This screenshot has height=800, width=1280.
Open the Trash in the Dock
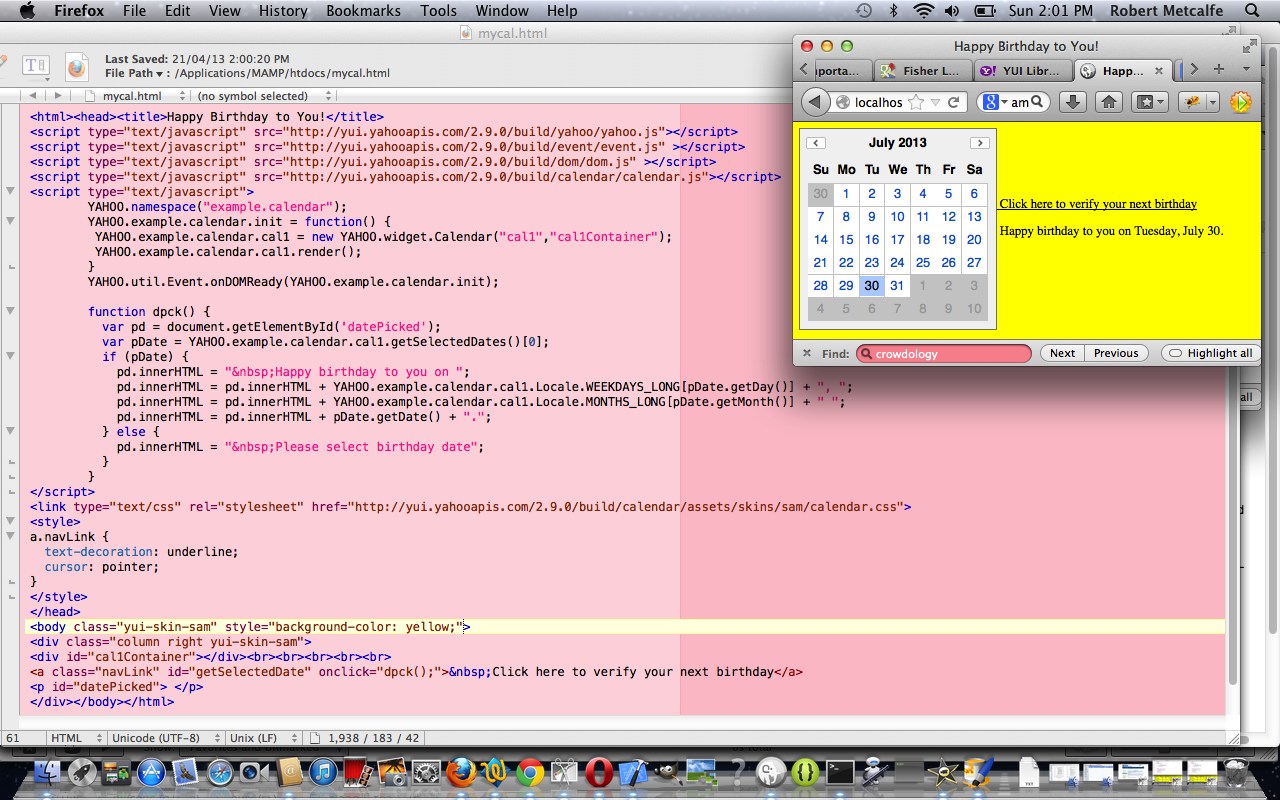click(1236, 772)
